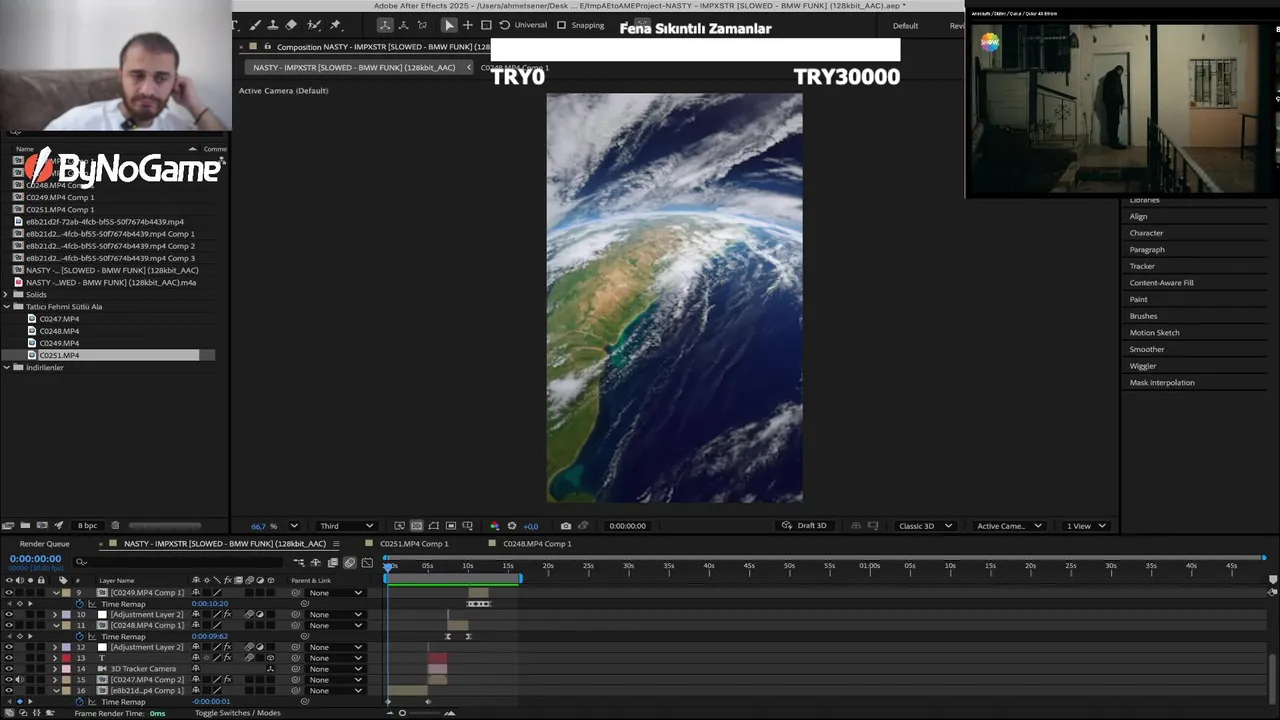Open the channel and color management icon
The image size is (1280, 720).
tap(494, 526)
